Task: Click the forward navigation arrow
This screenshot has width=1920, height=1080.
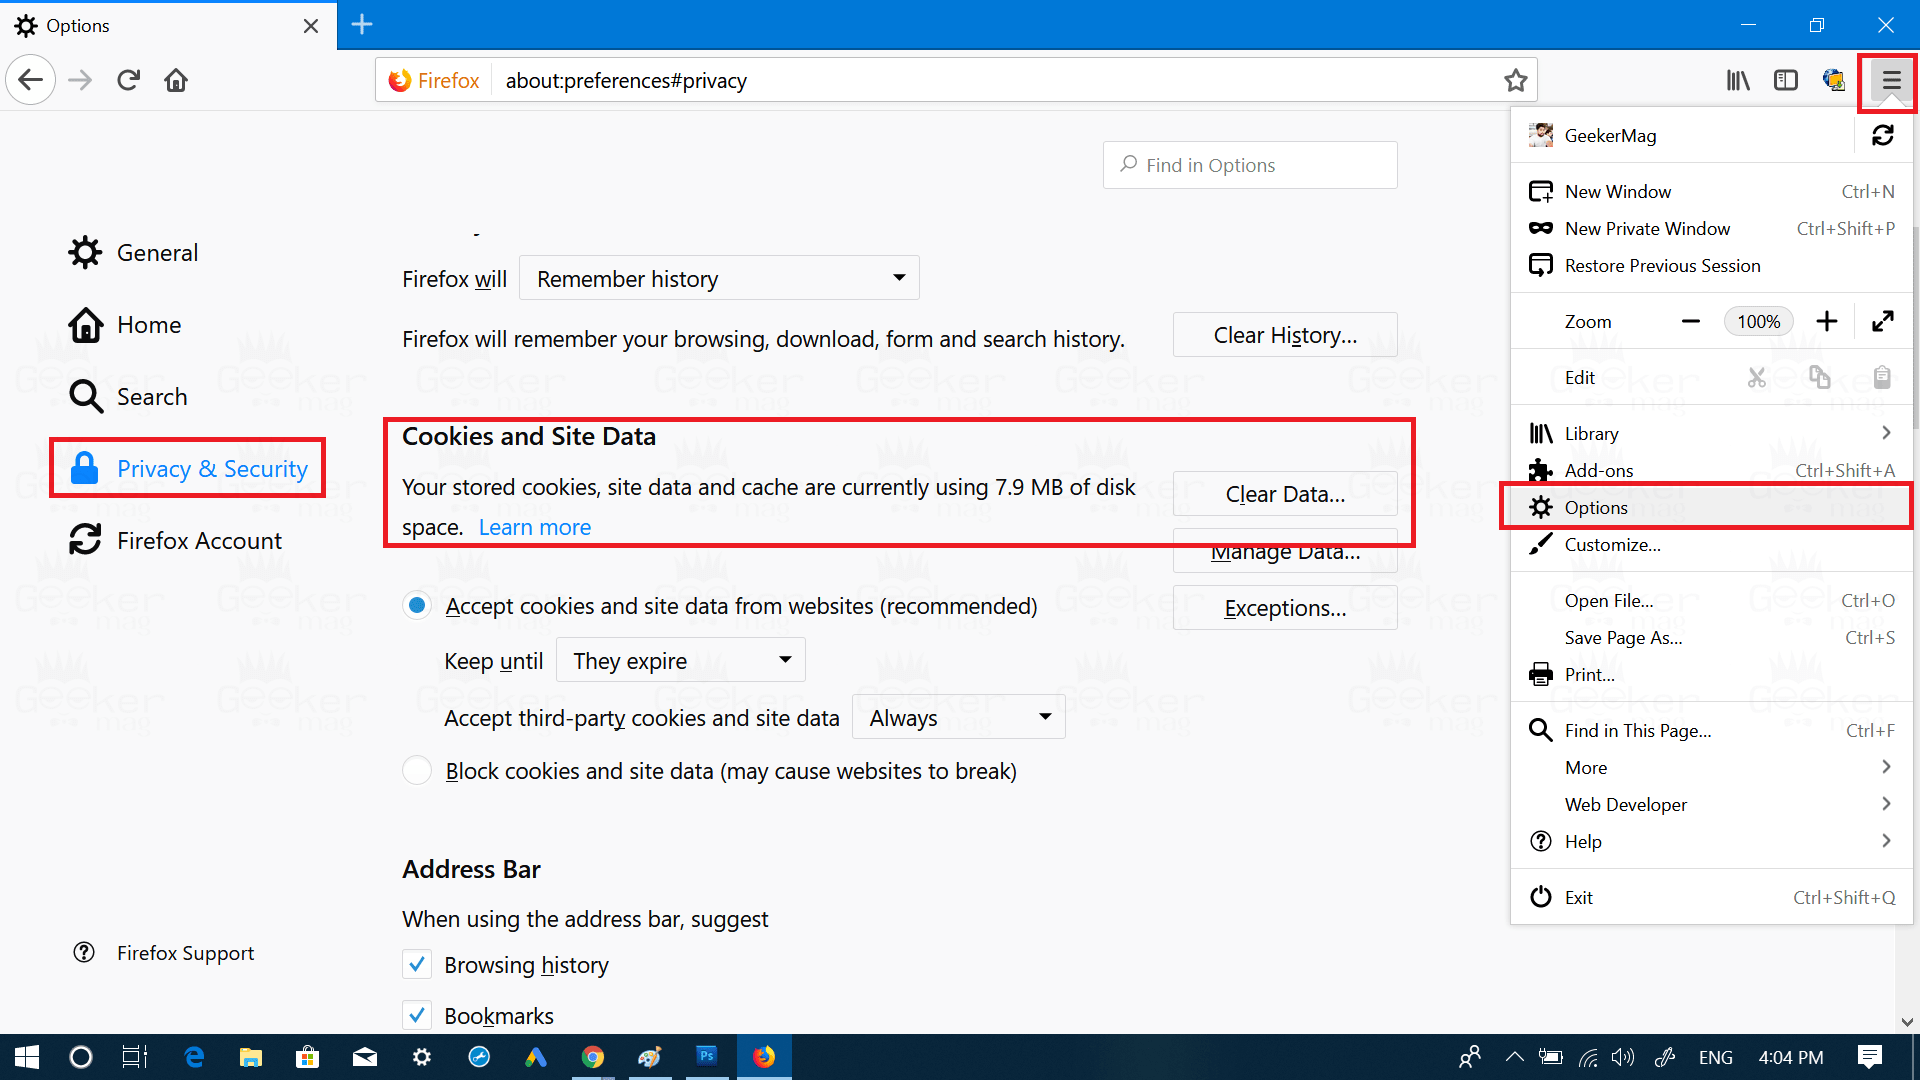Action: 80,80
